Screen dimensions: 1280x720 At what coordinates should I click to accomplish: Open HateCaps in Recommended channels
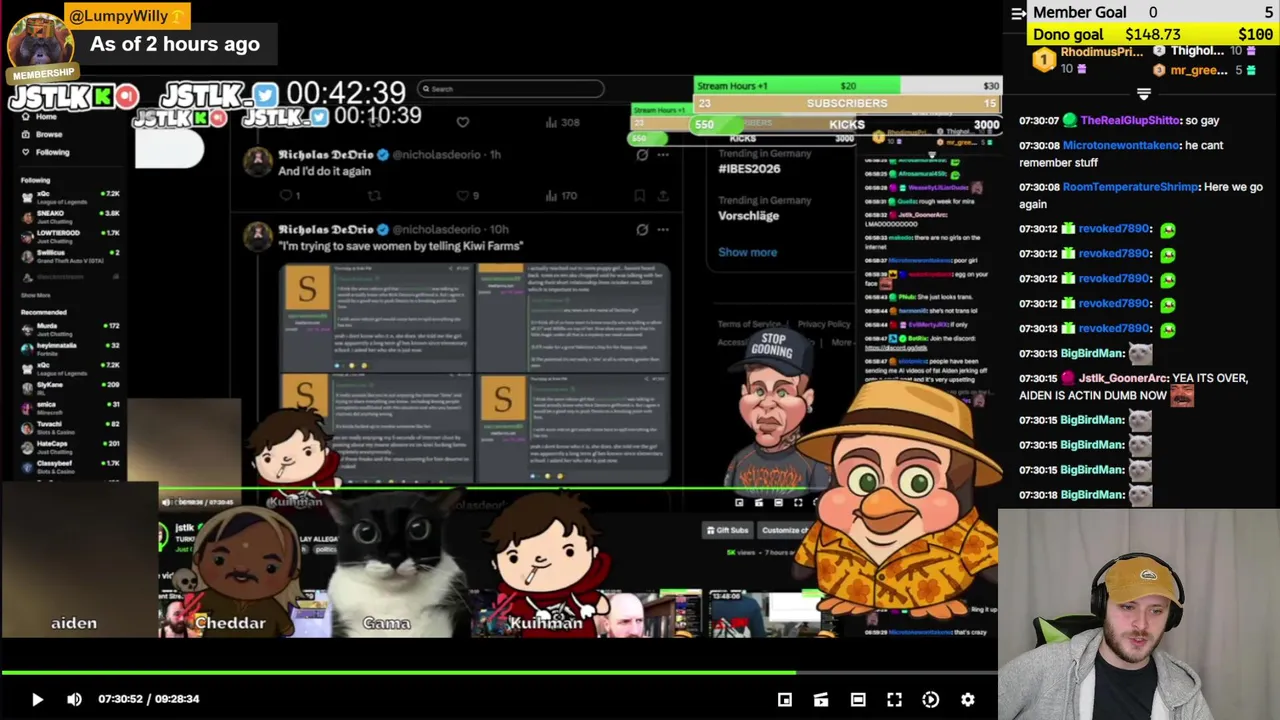[x=70, y=446]
